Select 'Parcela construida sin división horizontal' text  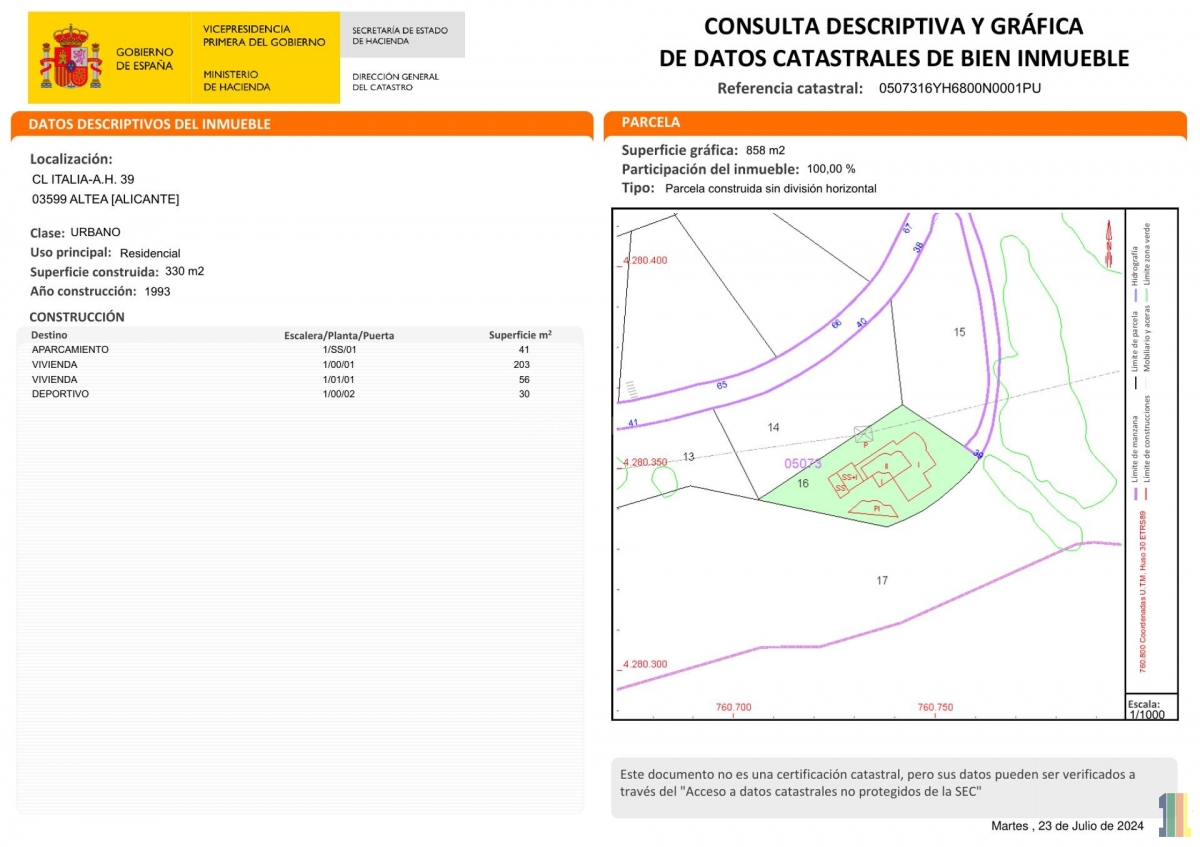point(771,188)
